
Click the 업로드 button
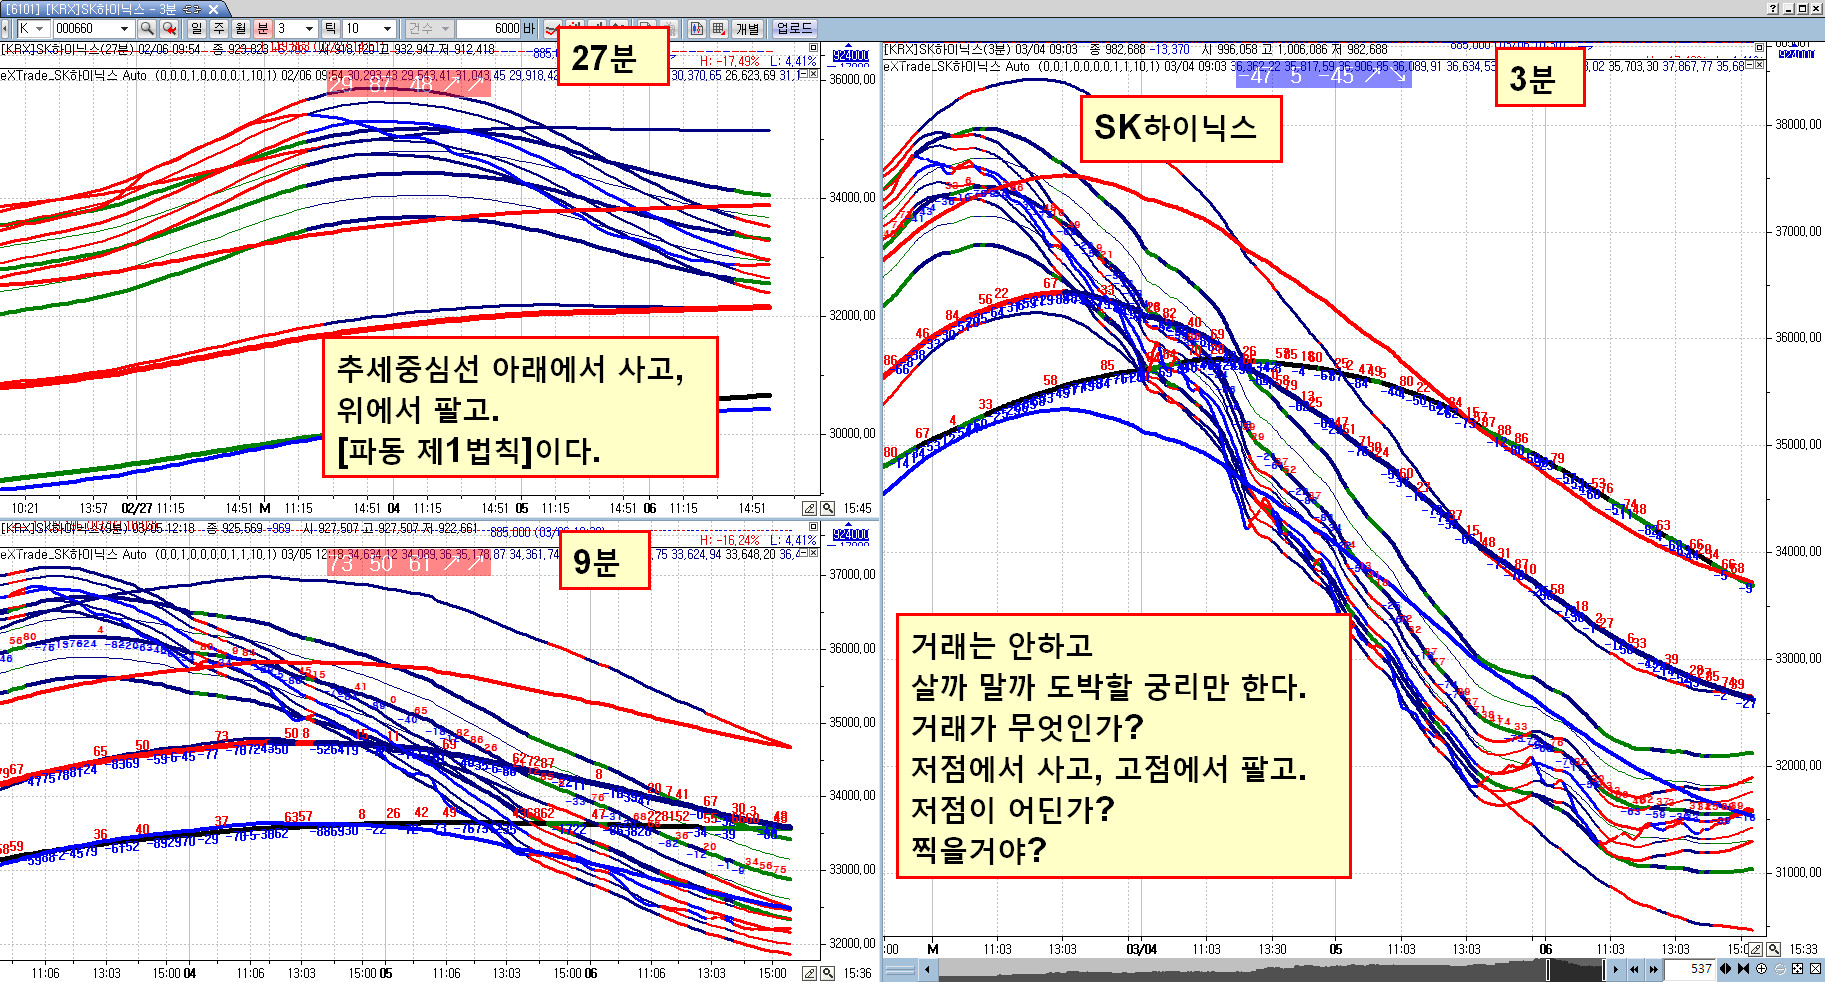[795, 28]
